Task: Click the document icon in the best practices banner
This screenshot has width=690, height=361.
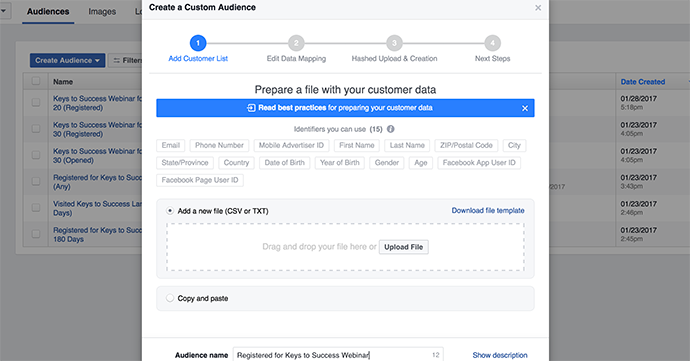Action: click(x=251, y=108)
